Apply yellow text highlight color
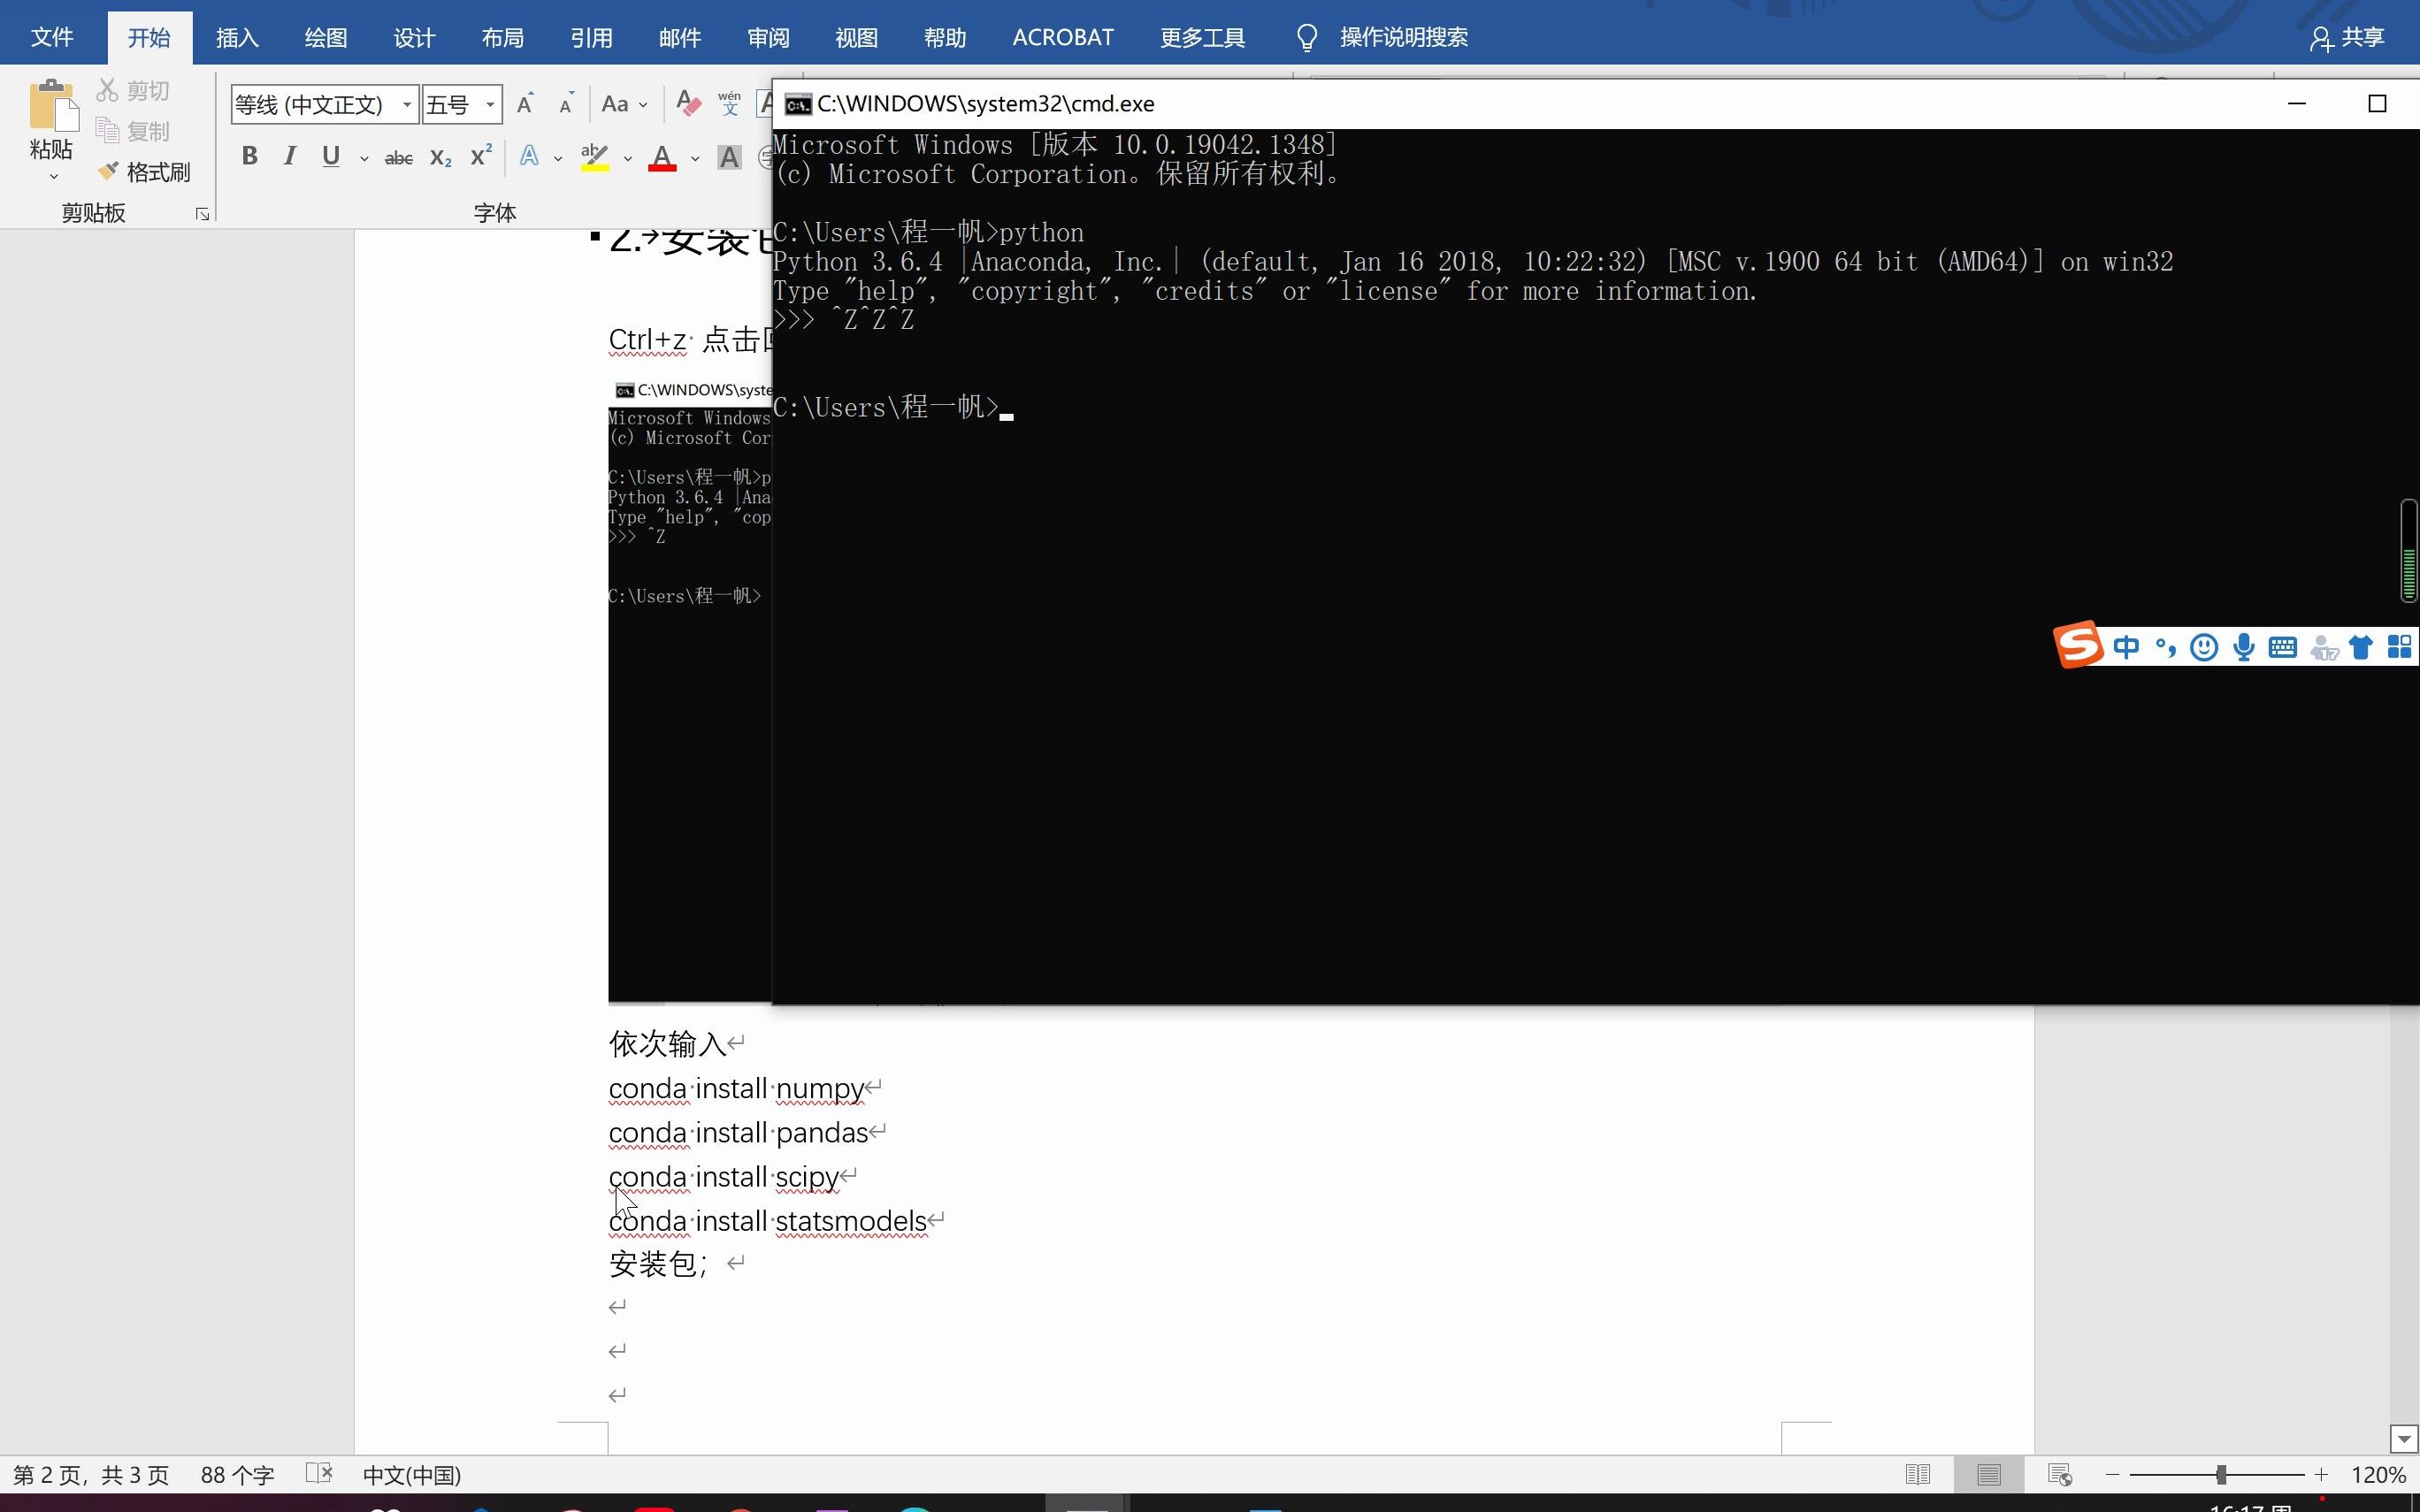This screenshot has width=2420, height=1512. click(x=595, y=157)
